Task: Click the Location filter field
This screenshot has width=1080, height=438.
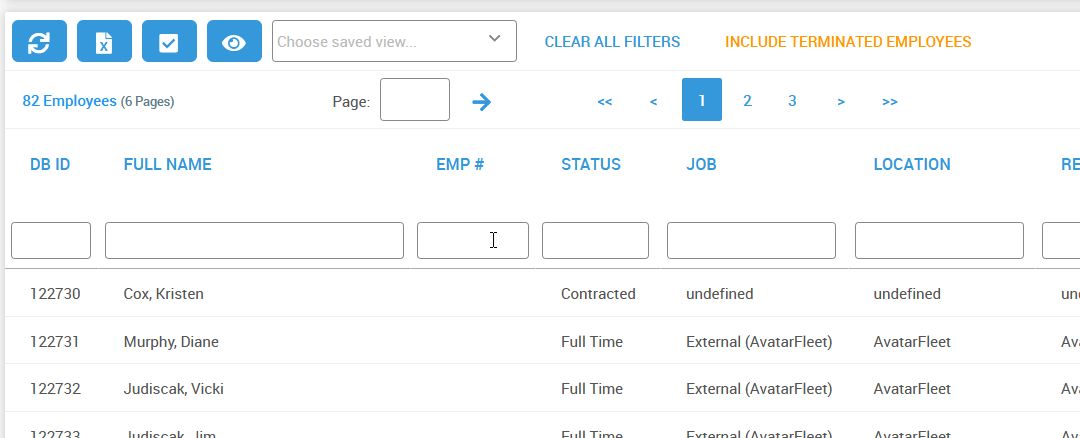Action: [x=939, y=240]
